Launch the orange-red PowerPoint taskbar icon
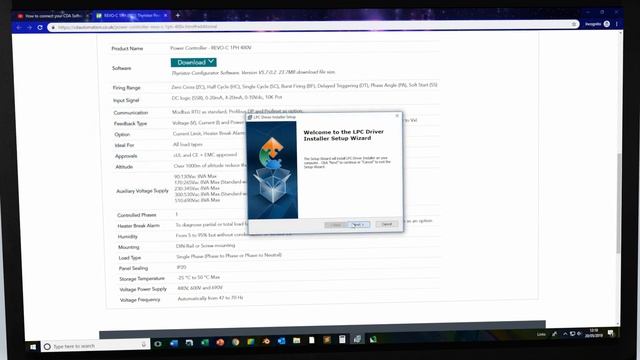 (x=220, y=342)
